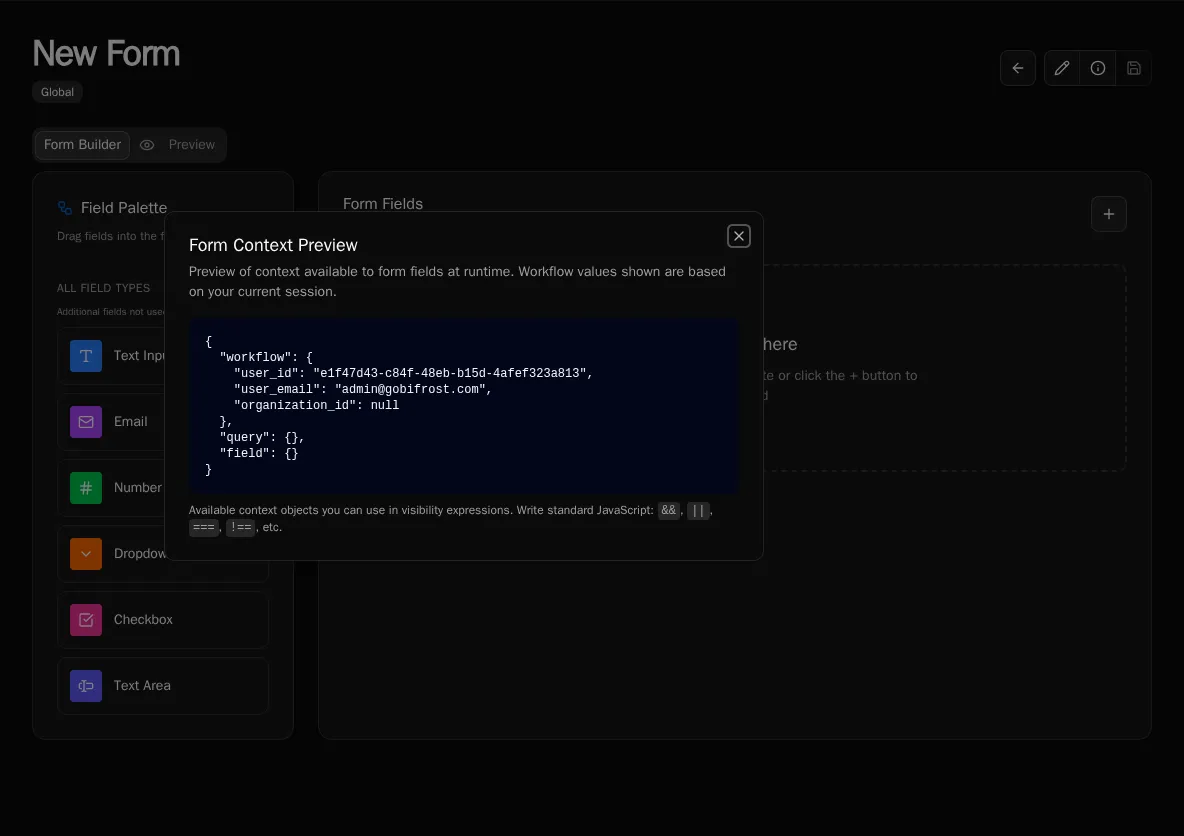Click the New Form page heading
This screenshot has height=836, width=1184.
[106, 54]
